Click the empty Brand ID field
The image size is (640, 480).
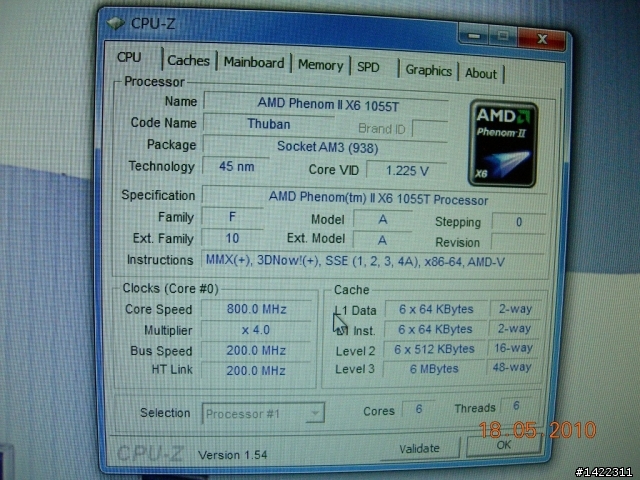click(430, 129)
